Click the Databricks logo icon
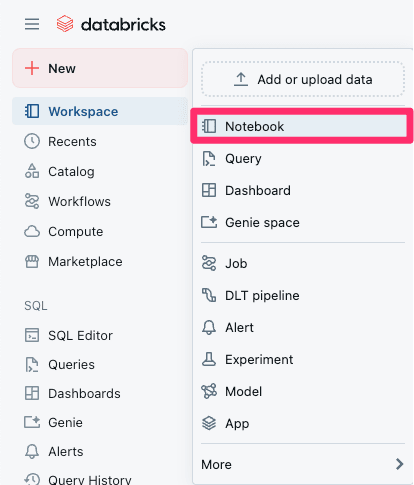 point(65,24)
